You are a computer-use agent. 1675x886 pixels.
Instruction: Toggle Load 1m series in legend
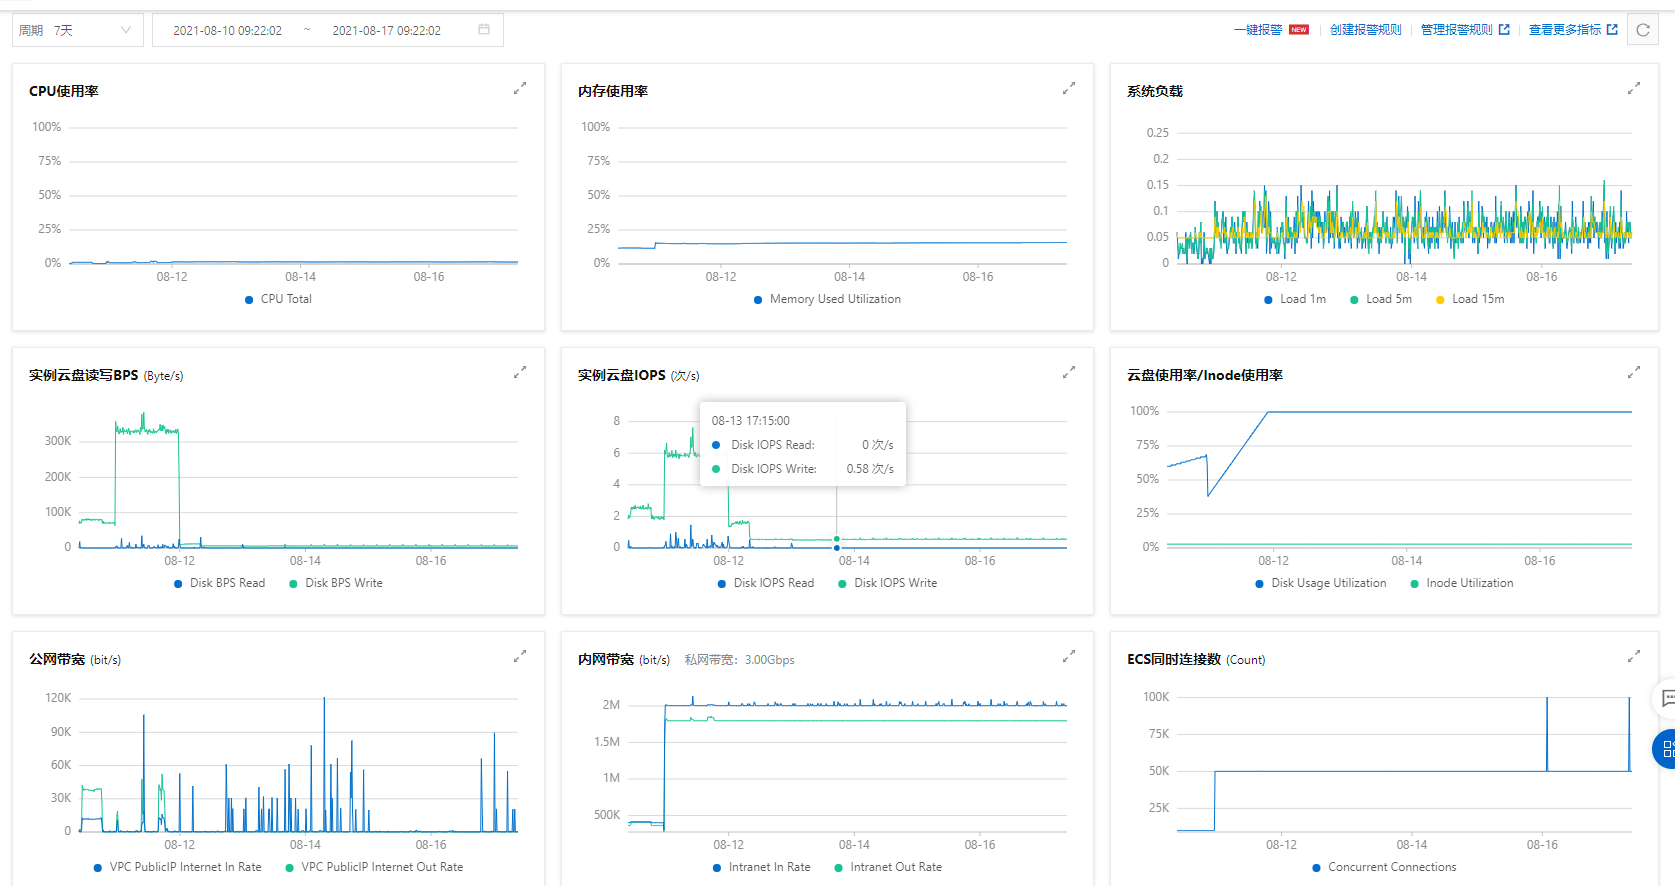point(1295,299)
